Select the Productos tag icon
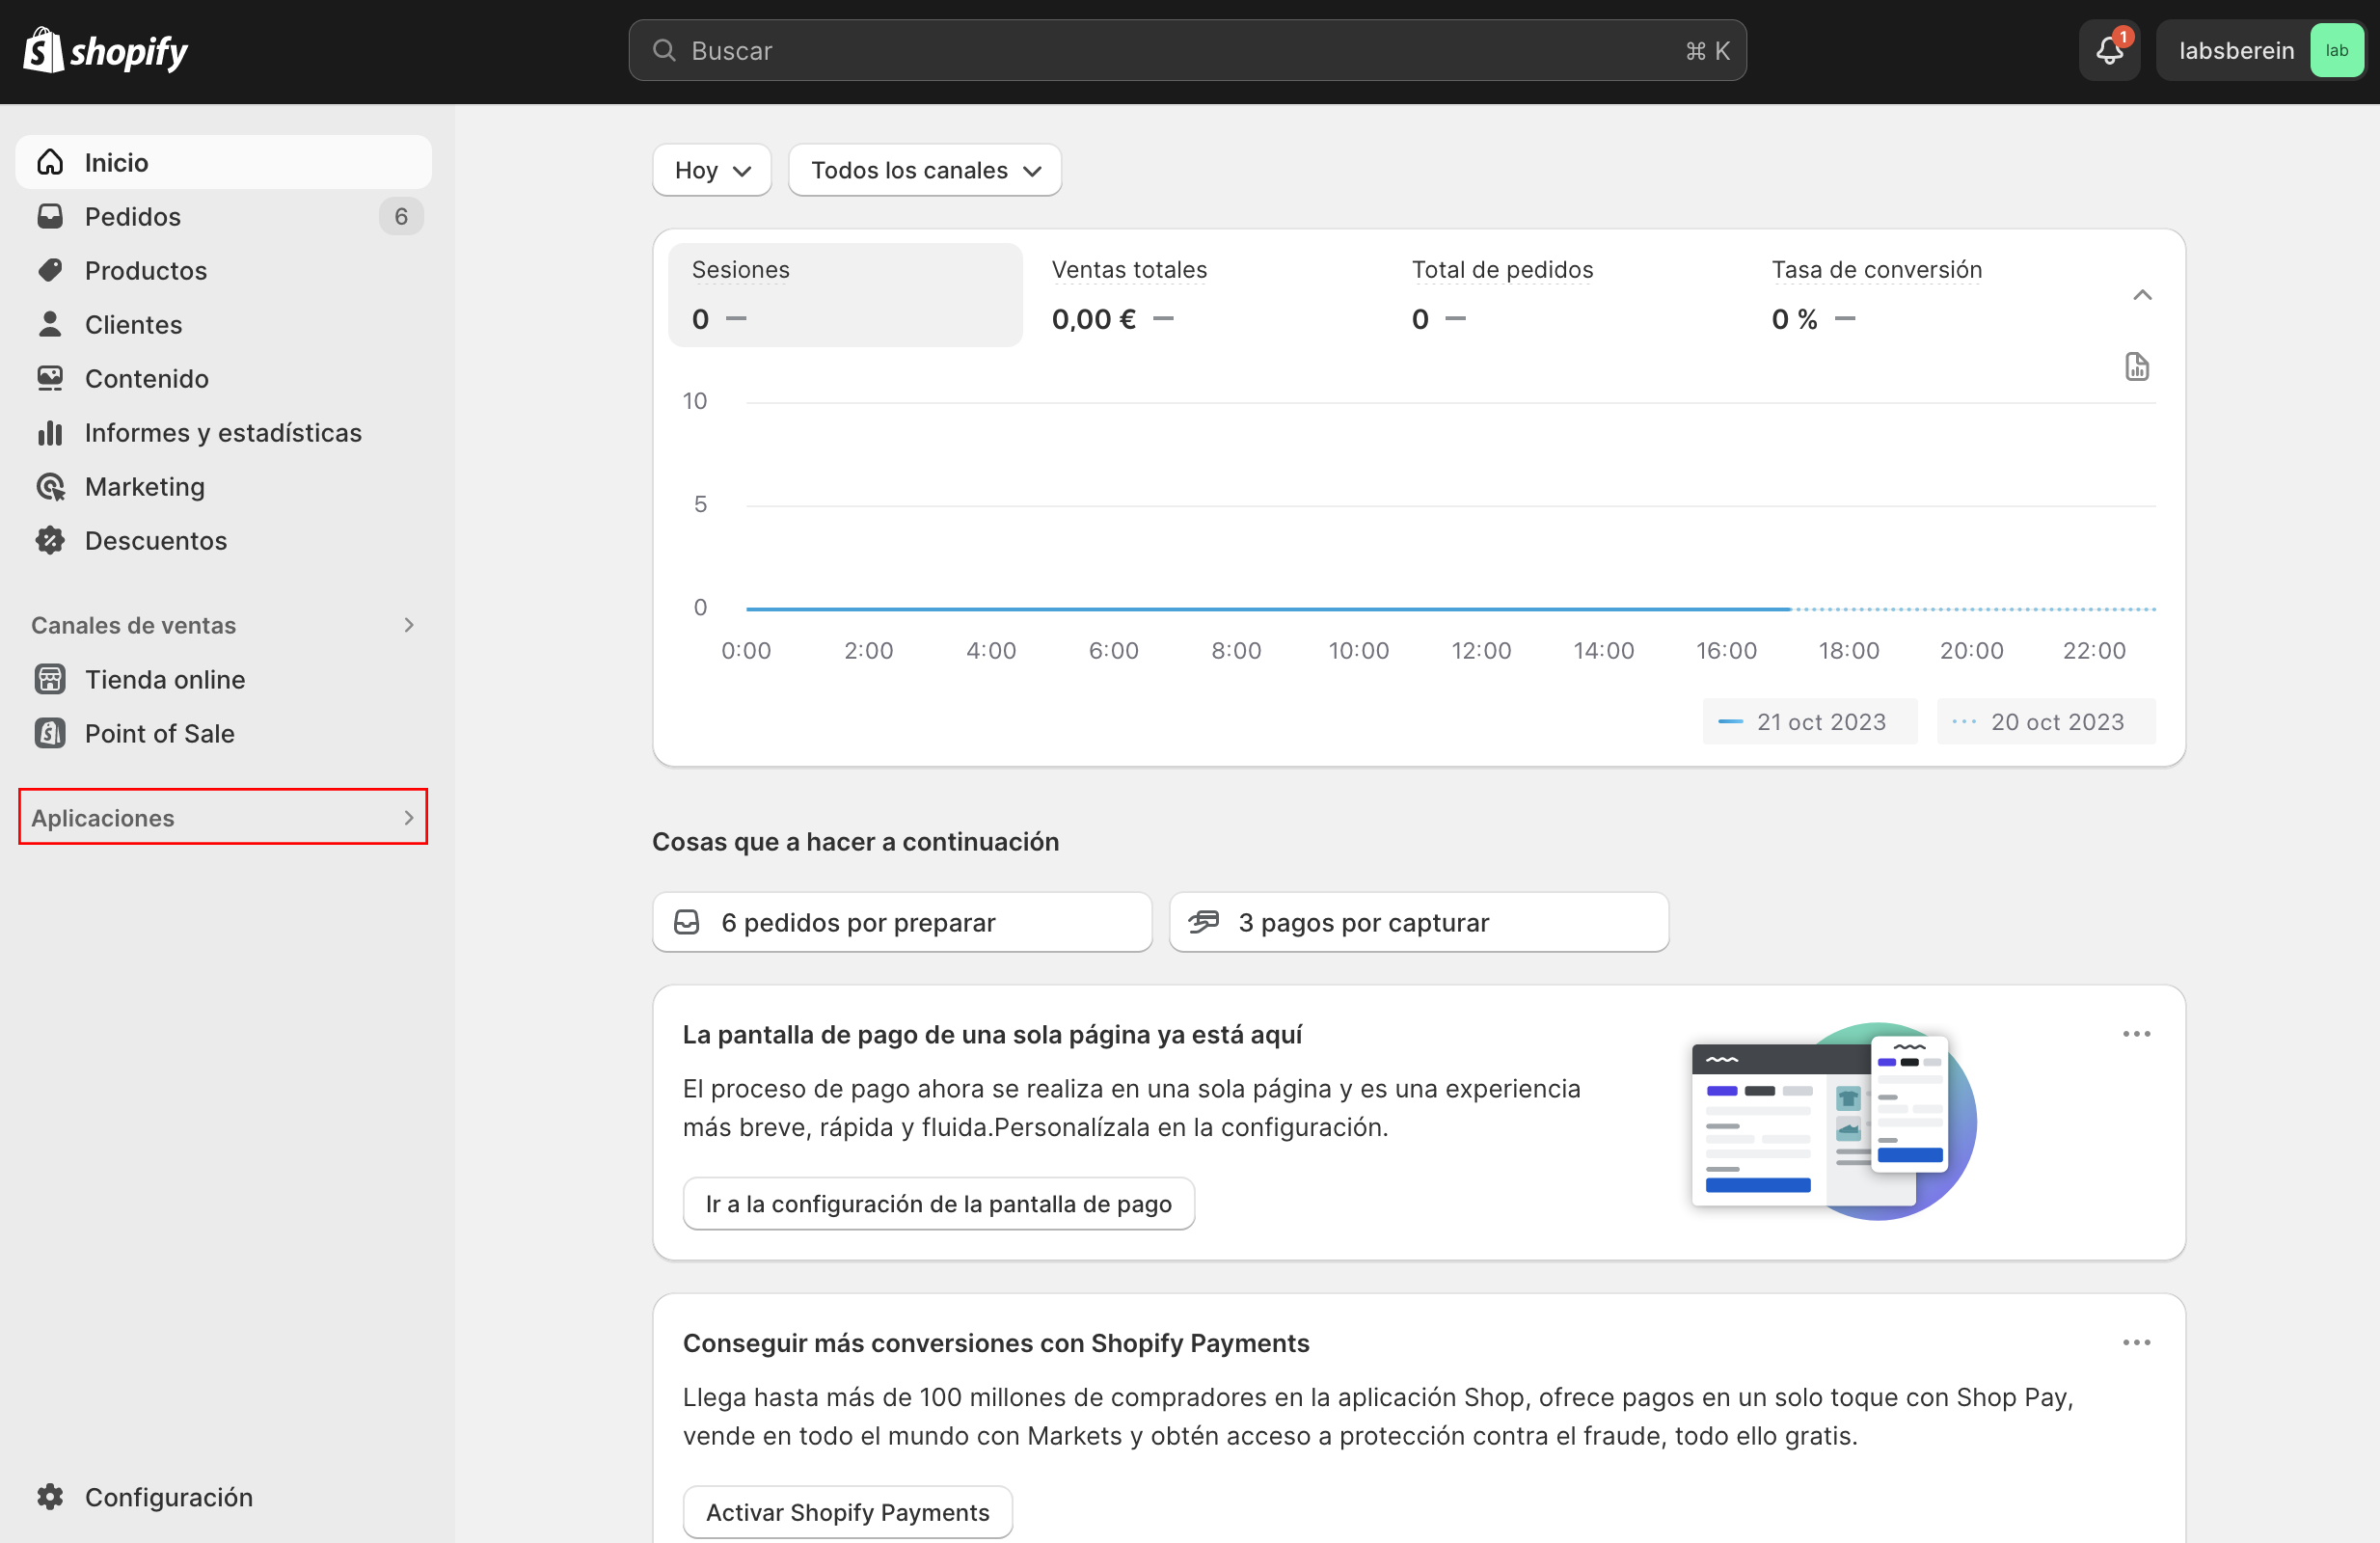2380x1543 pixels. tap(50, 270)
